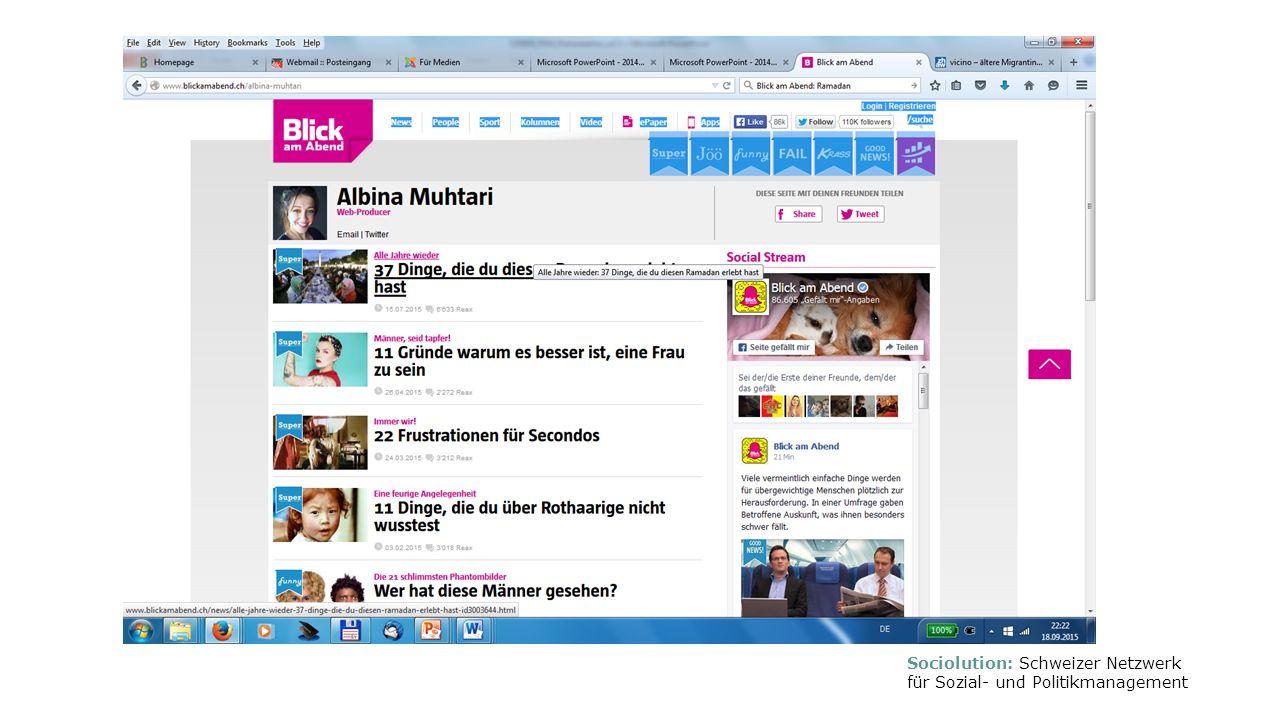Viewport: 1280px width, 720px height.
Task: Open article '22 Frustrationen für Secondos'
Action: click(487, 435)
